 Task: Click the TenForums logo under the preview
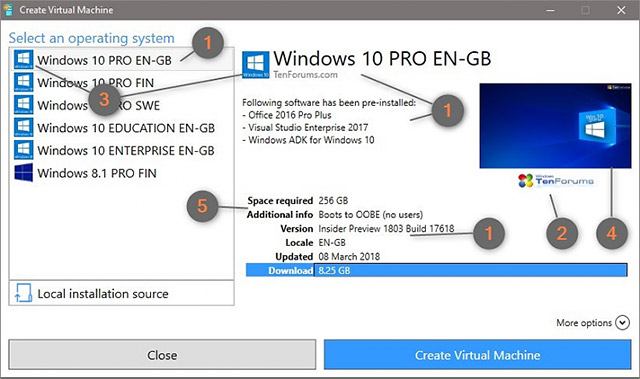[556, 180]
